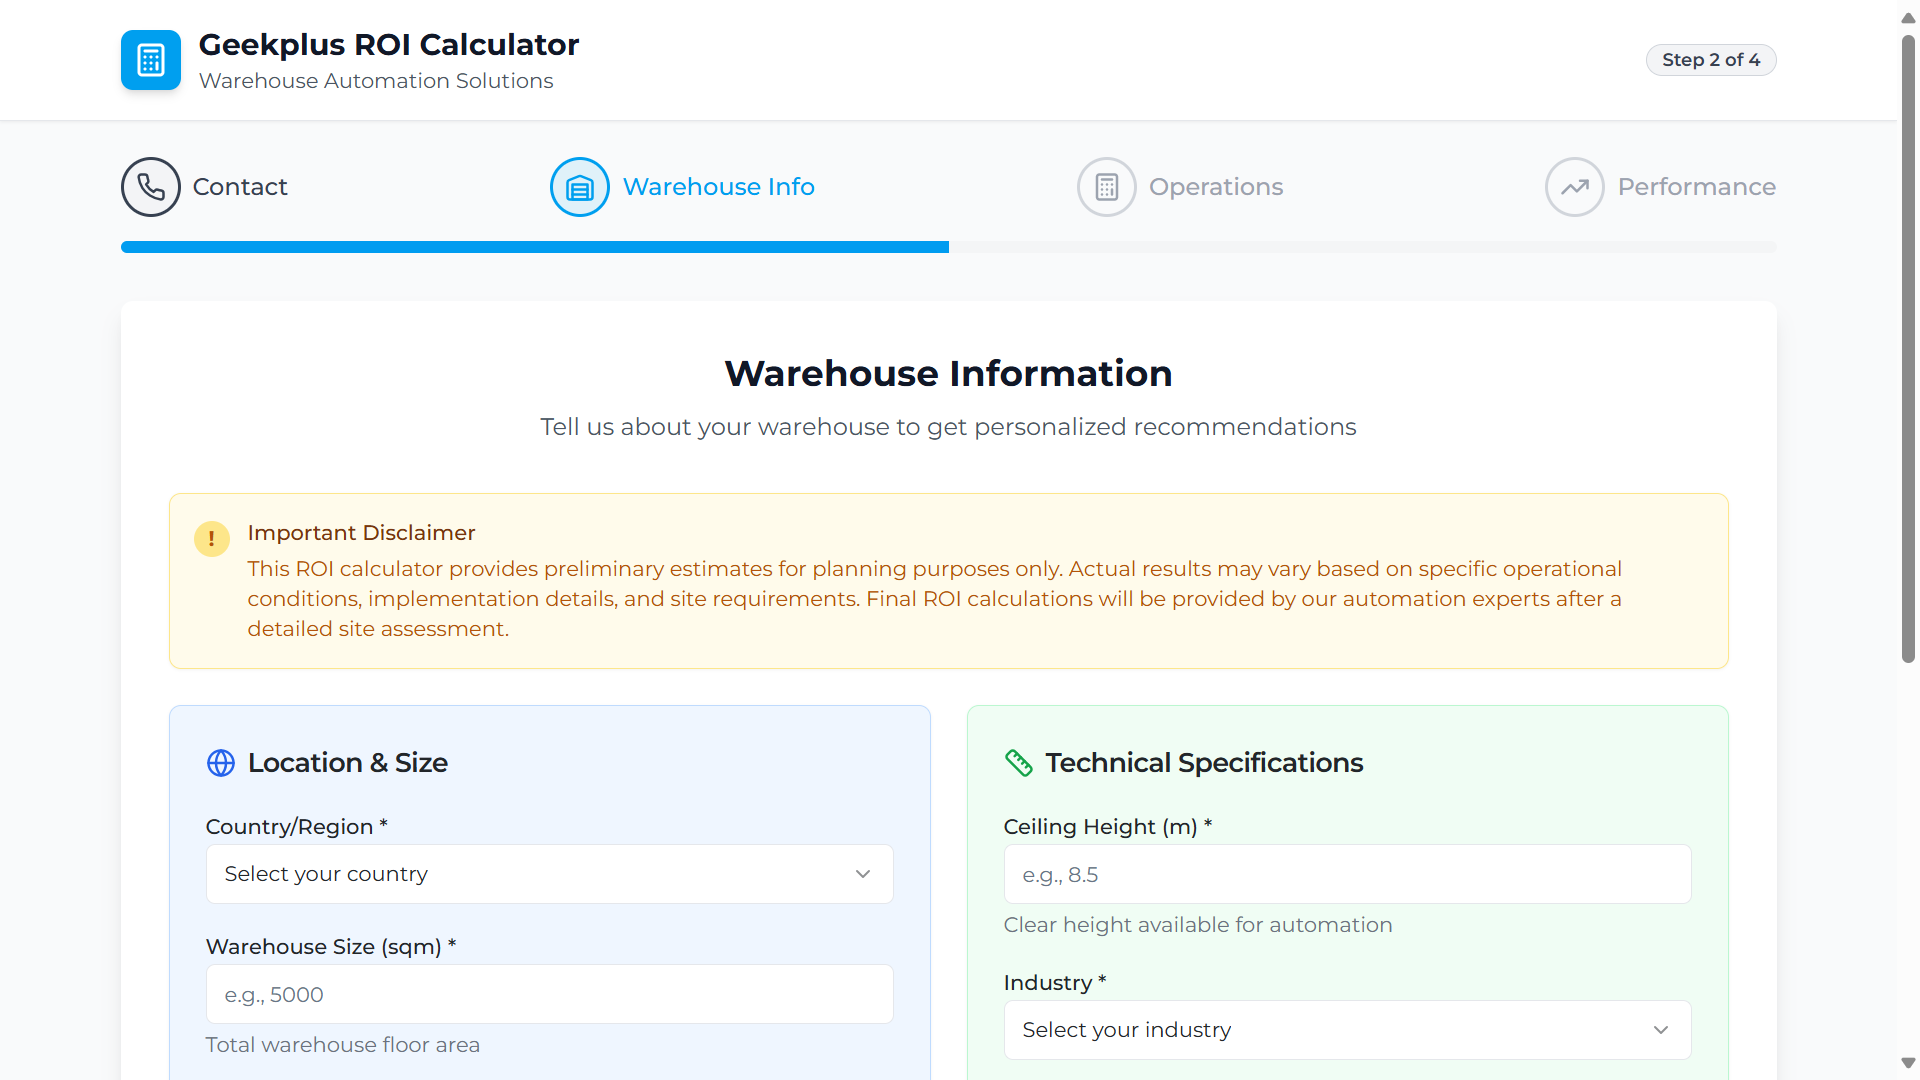Click the calculator icon next to Operations
Image resolution: width=1920 pixels, height=1080 pixels.
(x=1106, y=187)
